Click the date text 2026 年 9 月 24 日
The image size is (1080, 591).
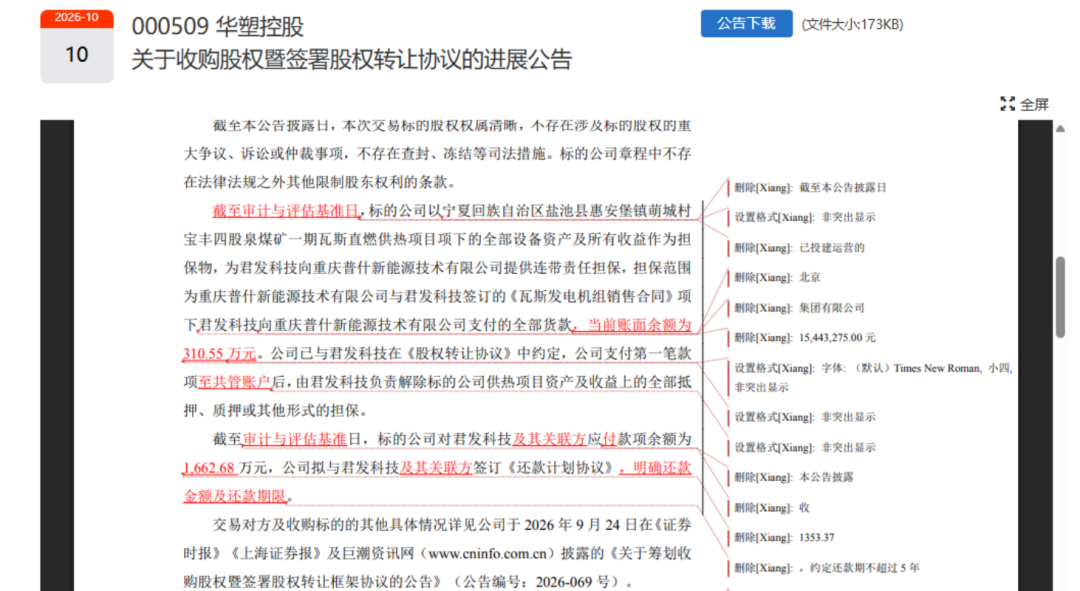[x=572, y=525]
